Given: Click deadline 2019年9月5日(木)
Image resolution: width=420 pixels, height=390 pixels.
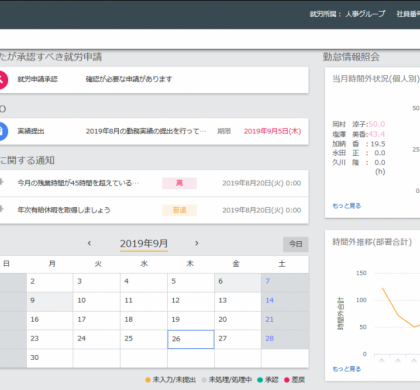Looking at the screenshot, I should click(x=272, y=131).
